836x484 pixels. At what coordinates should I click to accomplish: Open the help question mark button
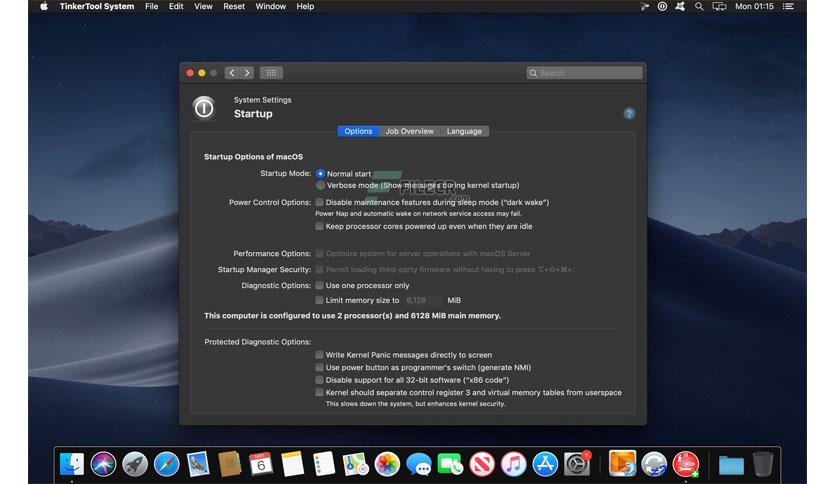coord(629,114)
